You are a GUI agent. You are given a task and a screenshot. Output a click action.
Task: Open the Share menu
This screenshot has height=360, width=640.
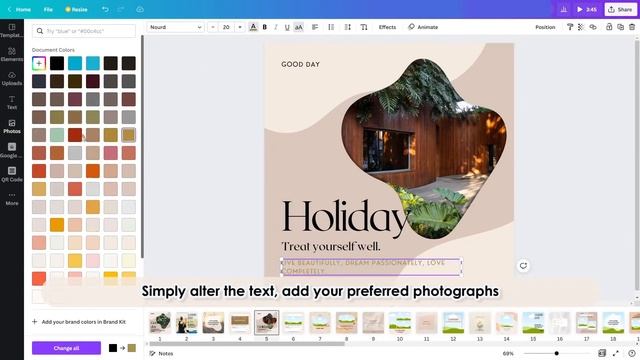pos(620,9)
